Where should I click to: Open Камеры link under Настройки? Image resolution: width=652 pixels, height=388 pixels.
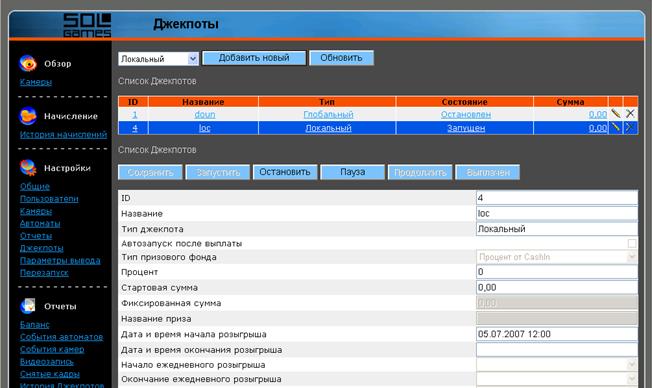tap(36, 211)
